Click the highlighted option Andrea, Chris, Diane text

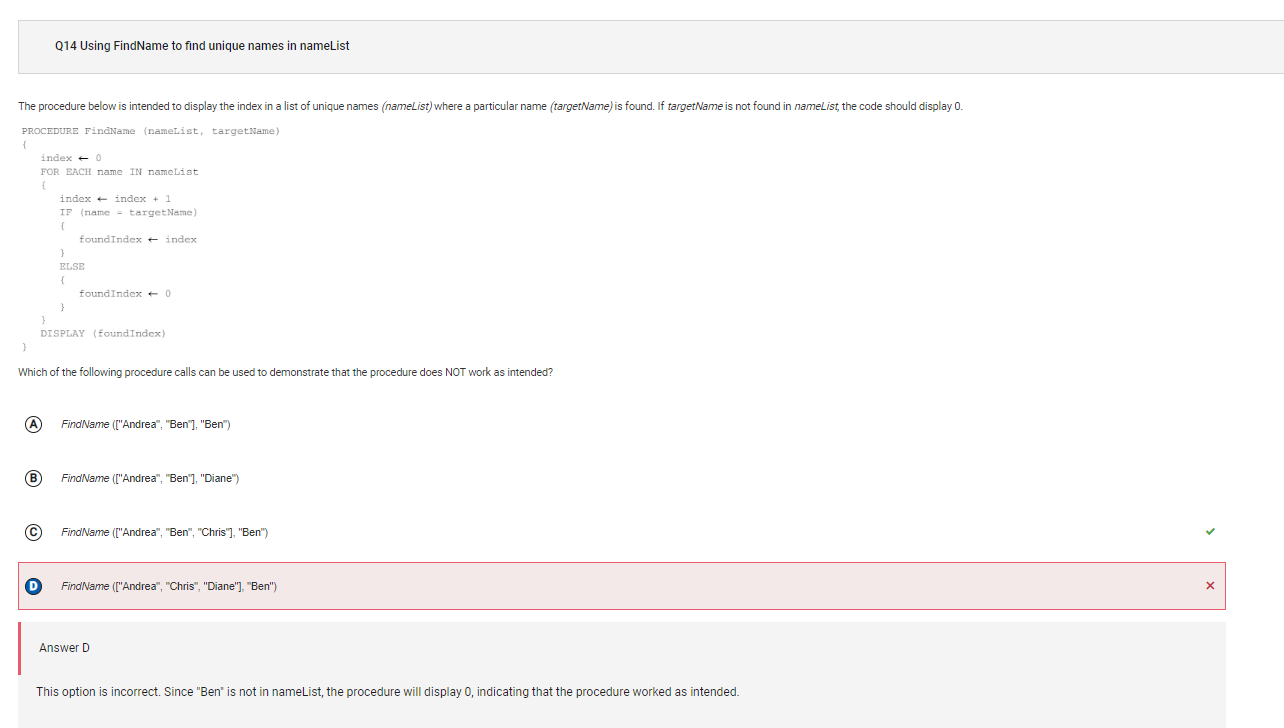coord(169,586)
